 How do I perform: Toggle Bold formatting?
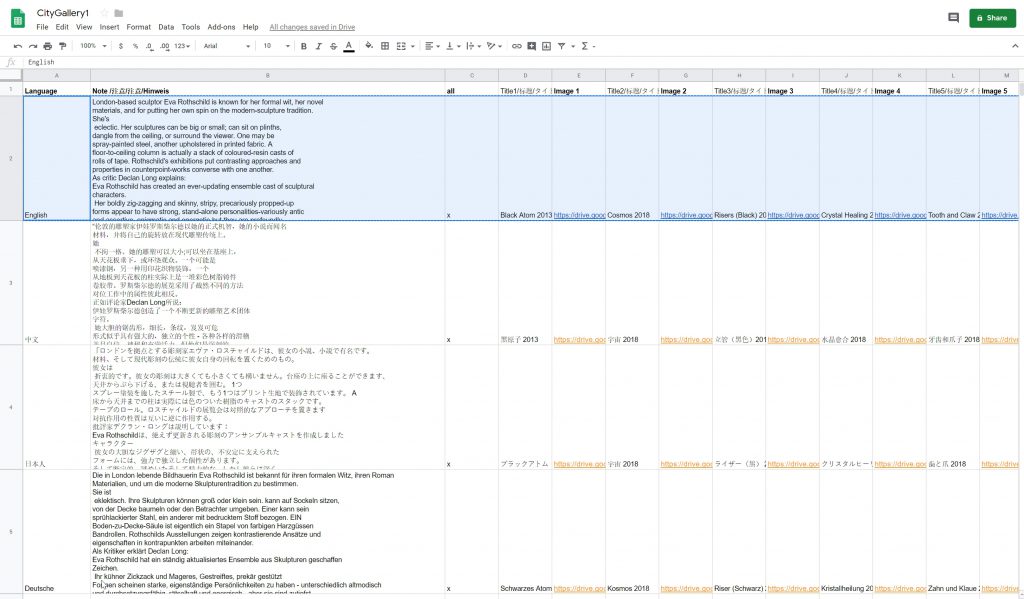click(x=303, y=46)
